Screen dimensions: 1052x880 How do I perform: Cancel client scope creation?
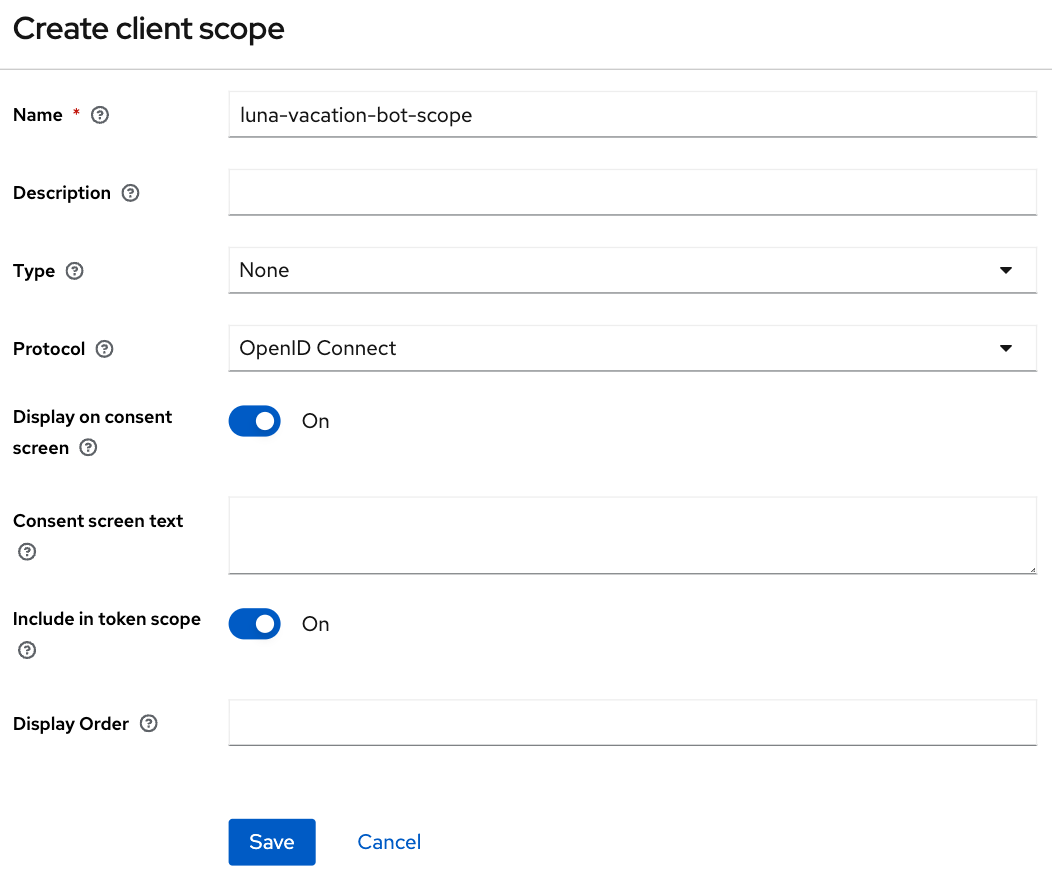(x=389, y=842)
